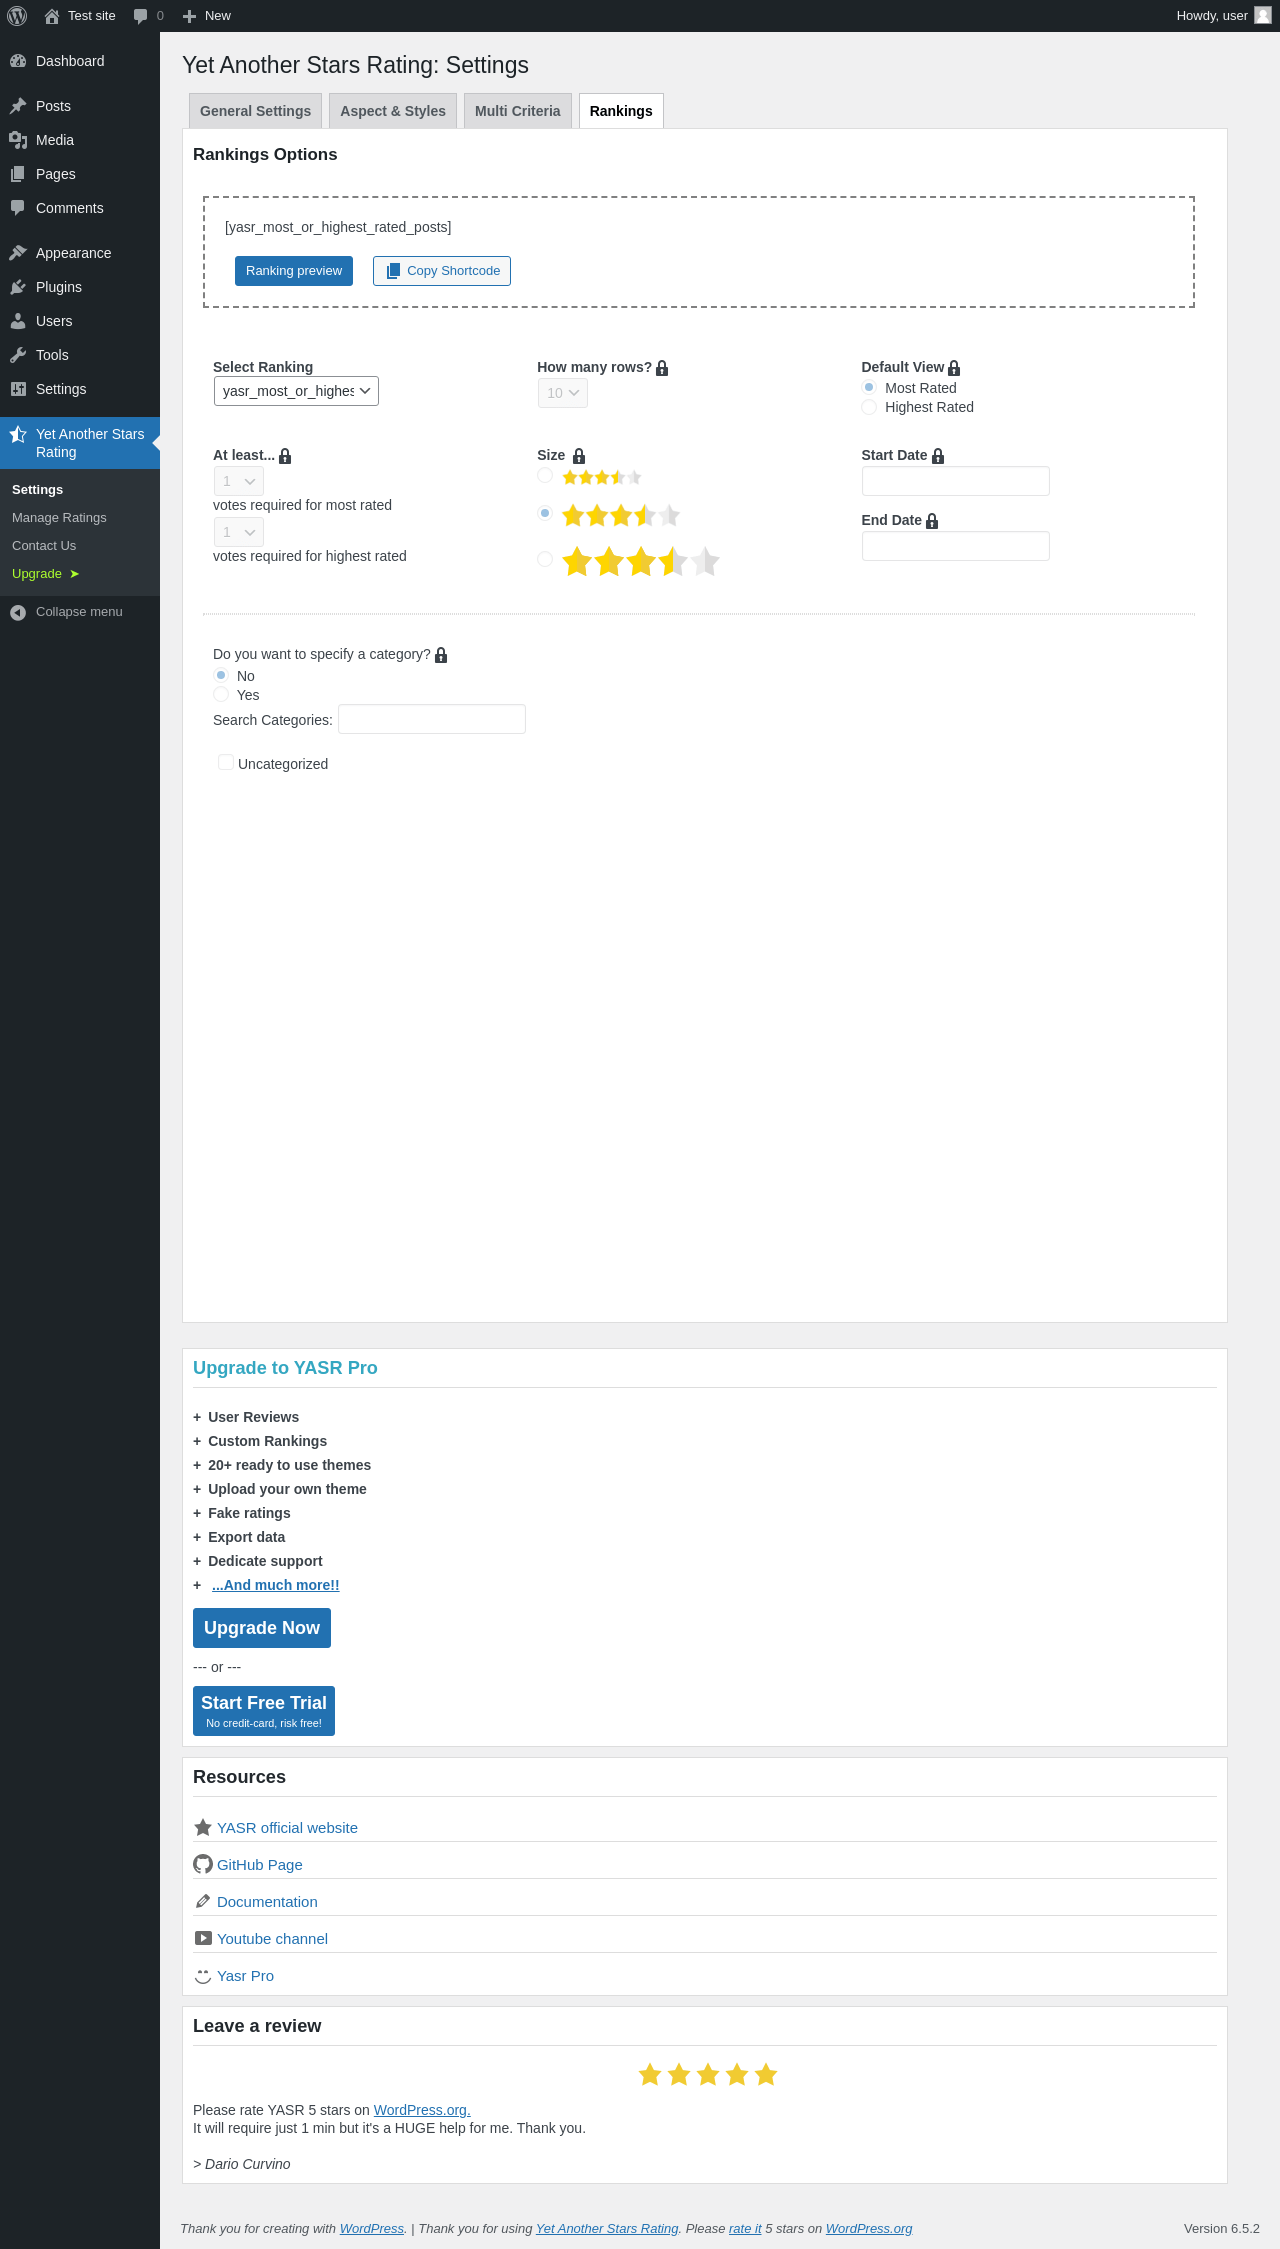Click the Copy Shortcode button
Viewport: 1280px width, 2249px height.
point(442,271)
